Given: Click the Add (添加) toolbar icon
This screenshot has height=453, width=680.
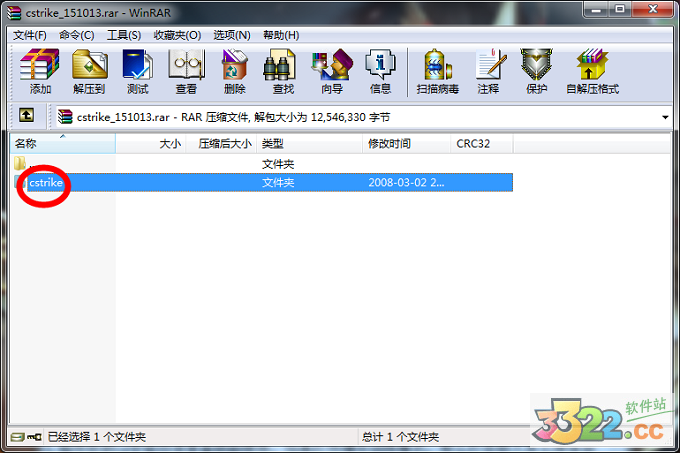Looking at the screenshot, I should 40,71.
